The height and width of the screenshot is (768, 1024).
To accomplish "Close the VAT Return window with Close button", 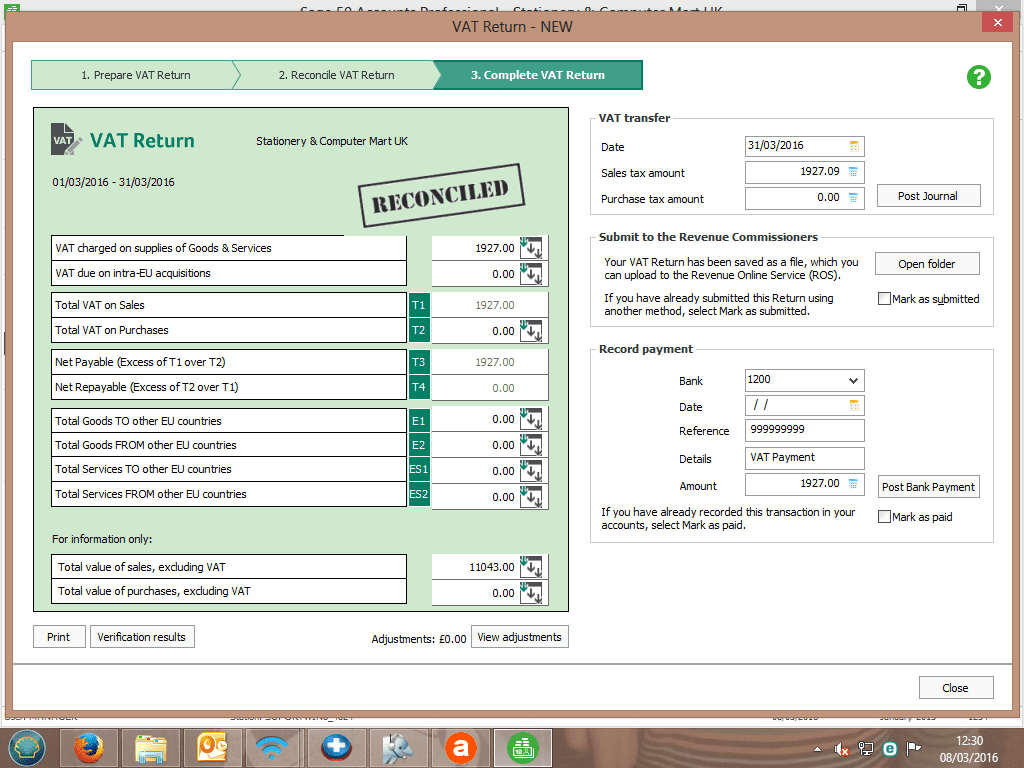I will 955,688.
